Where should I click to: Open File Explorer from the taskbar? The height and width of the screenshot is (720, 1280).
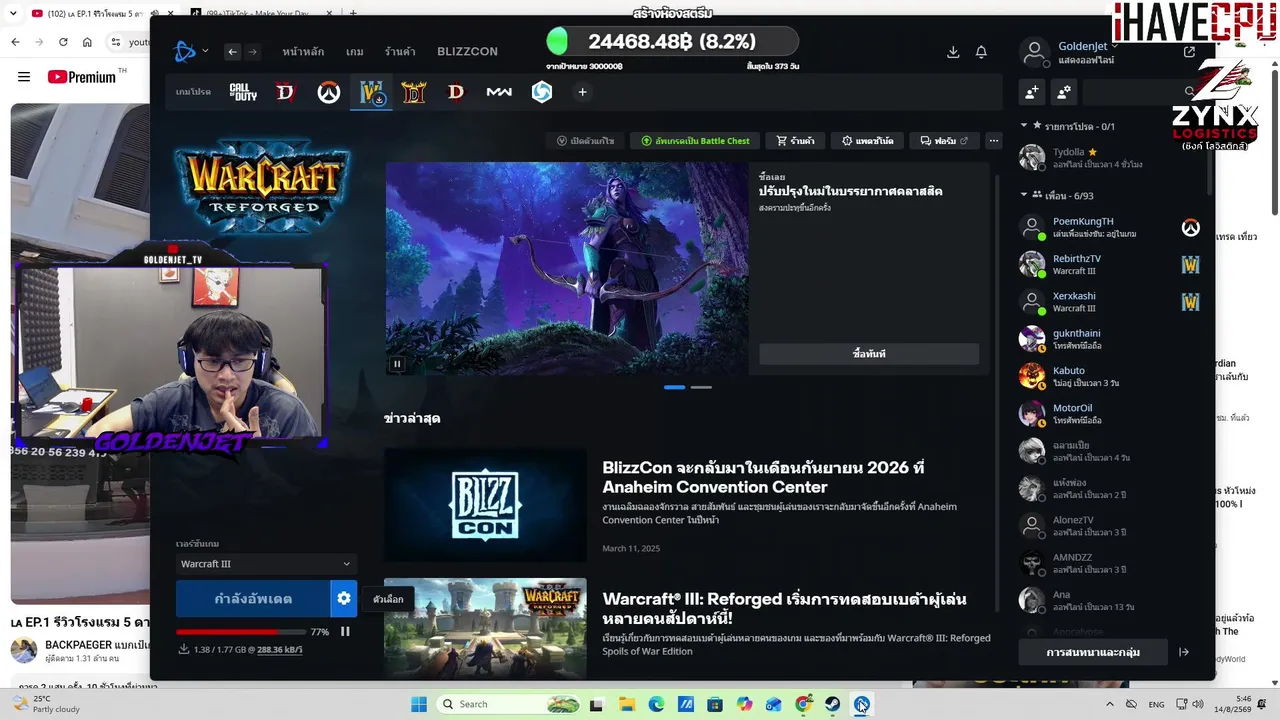pos(627,704)
